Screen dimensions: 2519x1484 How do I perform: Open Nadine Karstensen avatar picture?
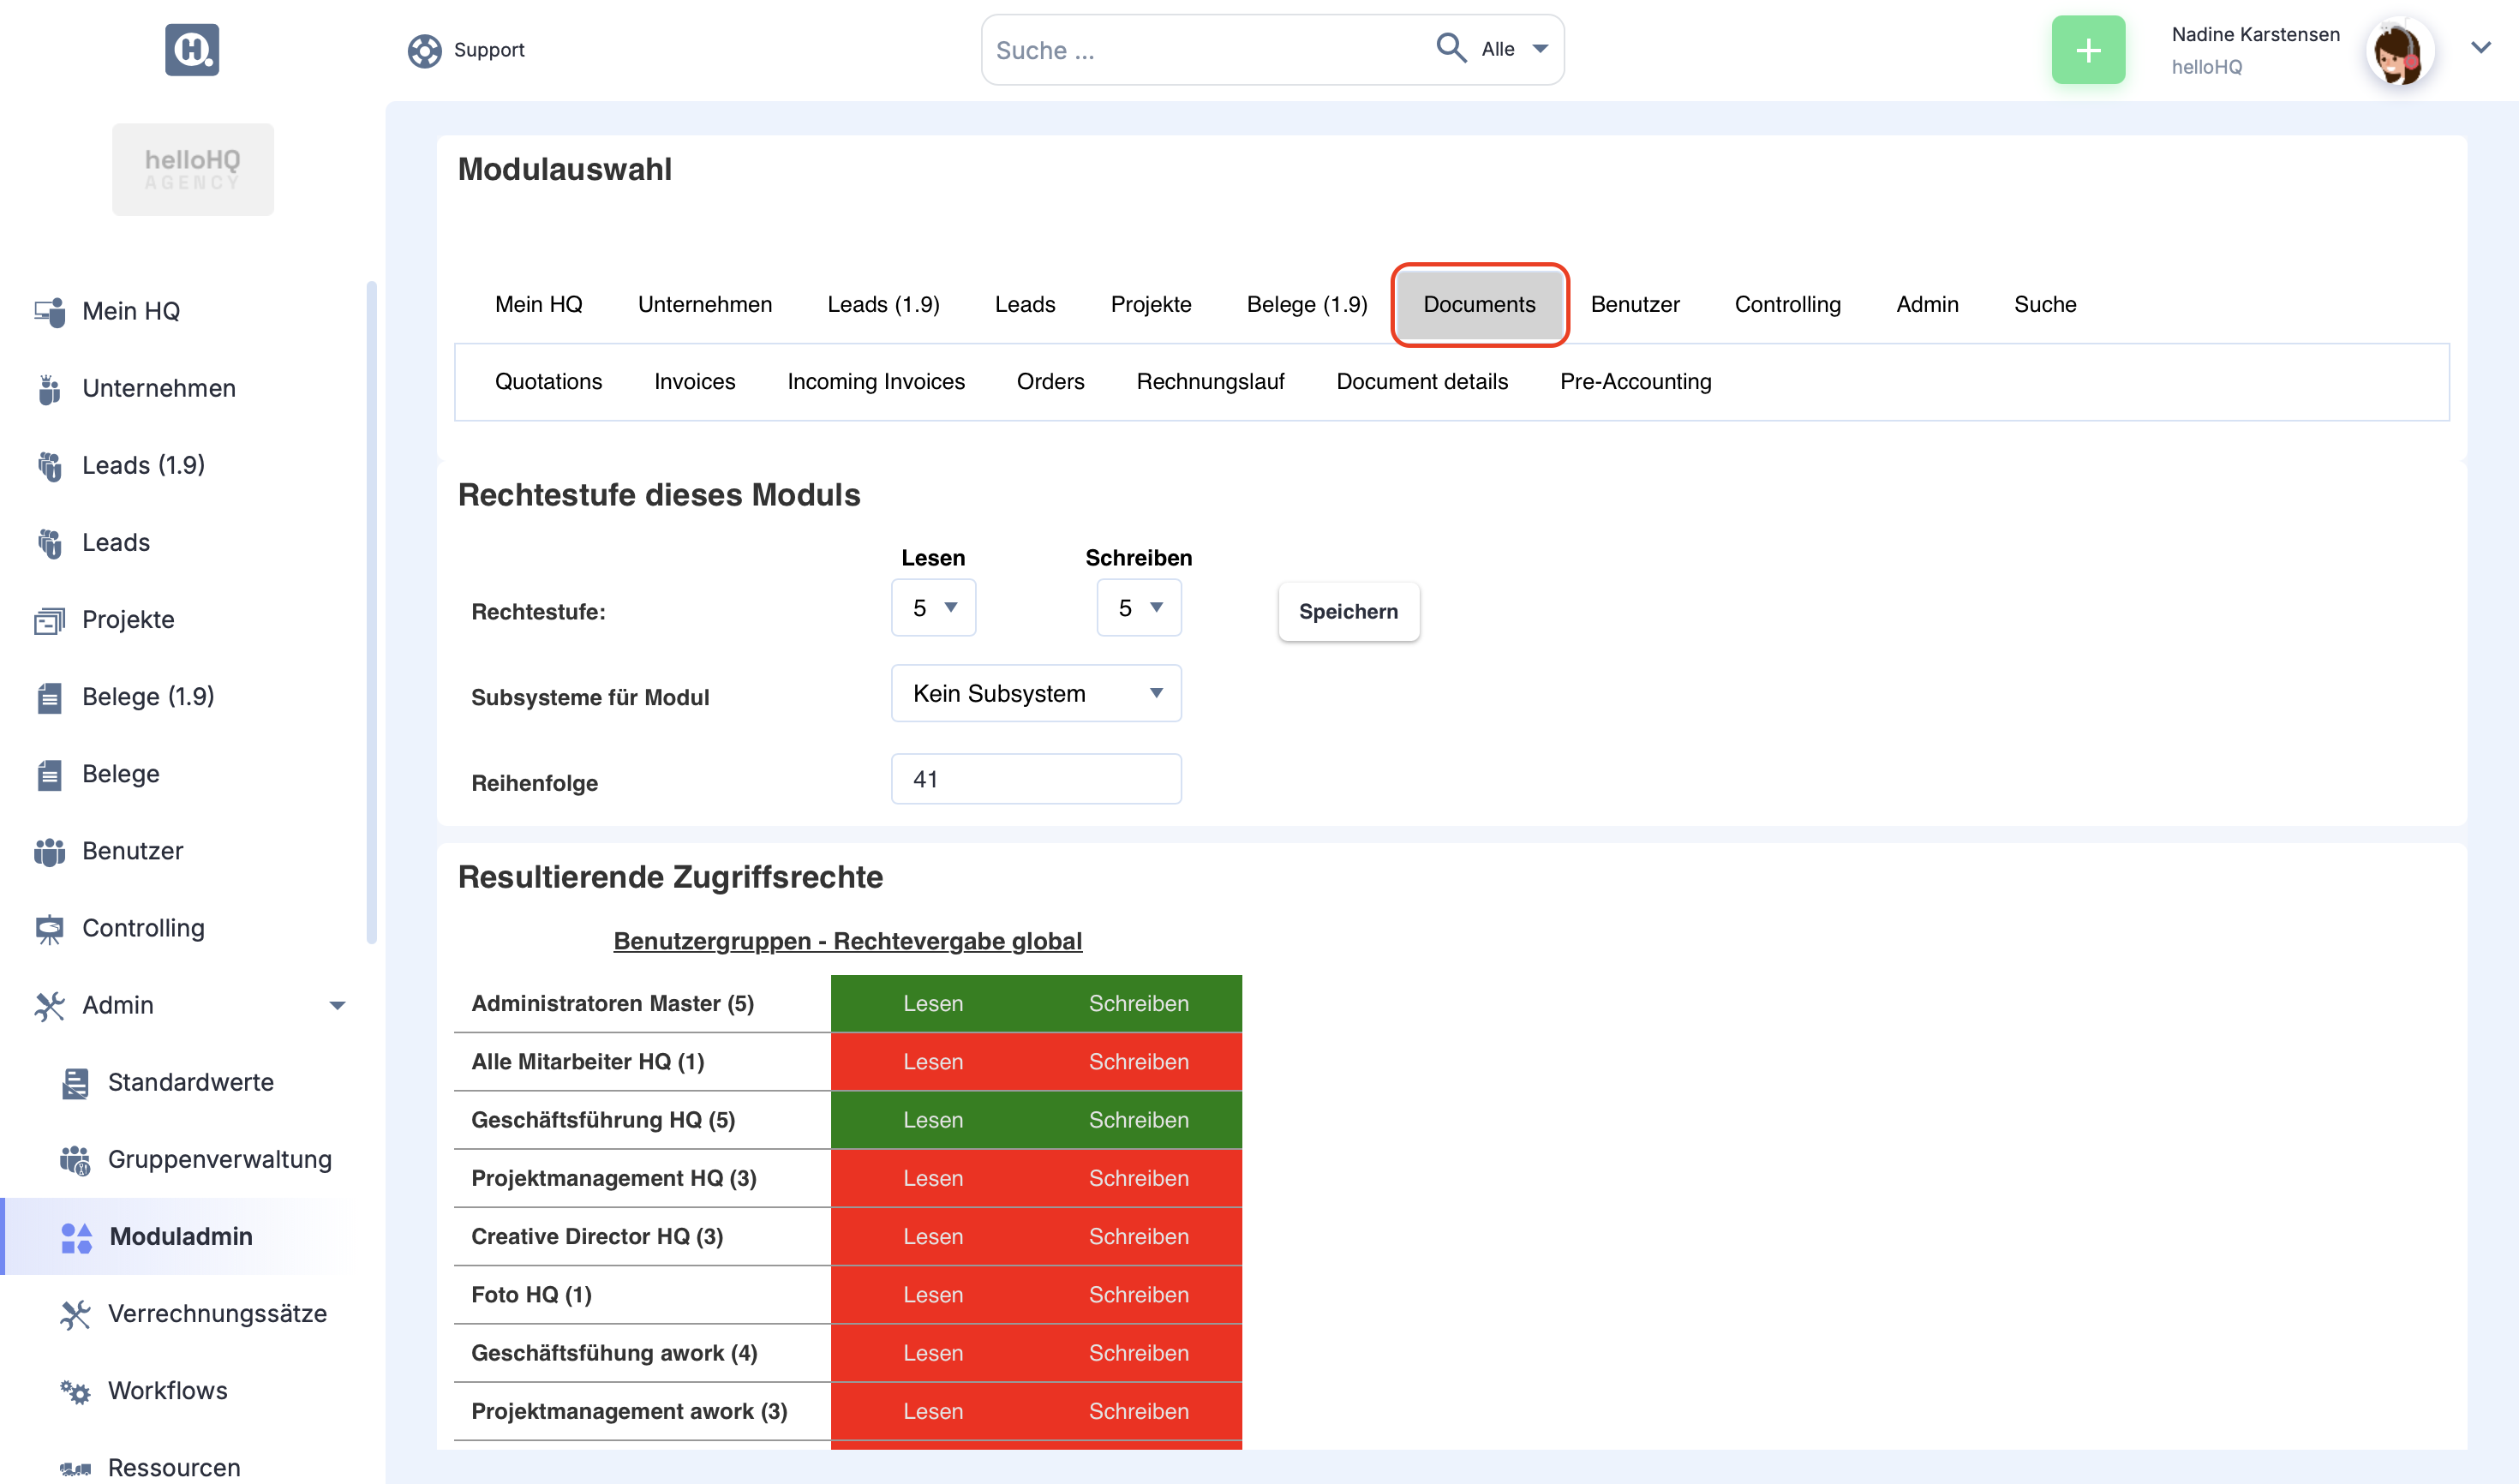(2399, 50)
